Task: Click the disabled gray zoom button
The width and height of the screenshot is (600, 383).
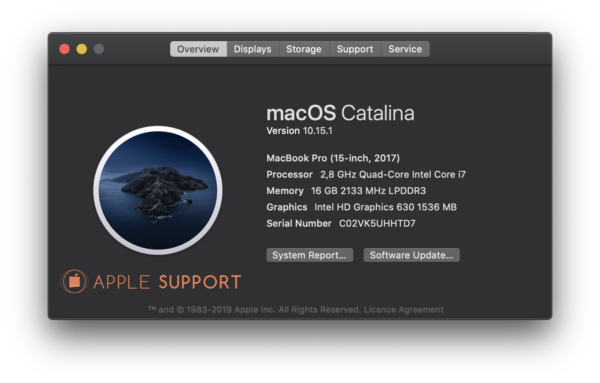Action: (99, 49)
